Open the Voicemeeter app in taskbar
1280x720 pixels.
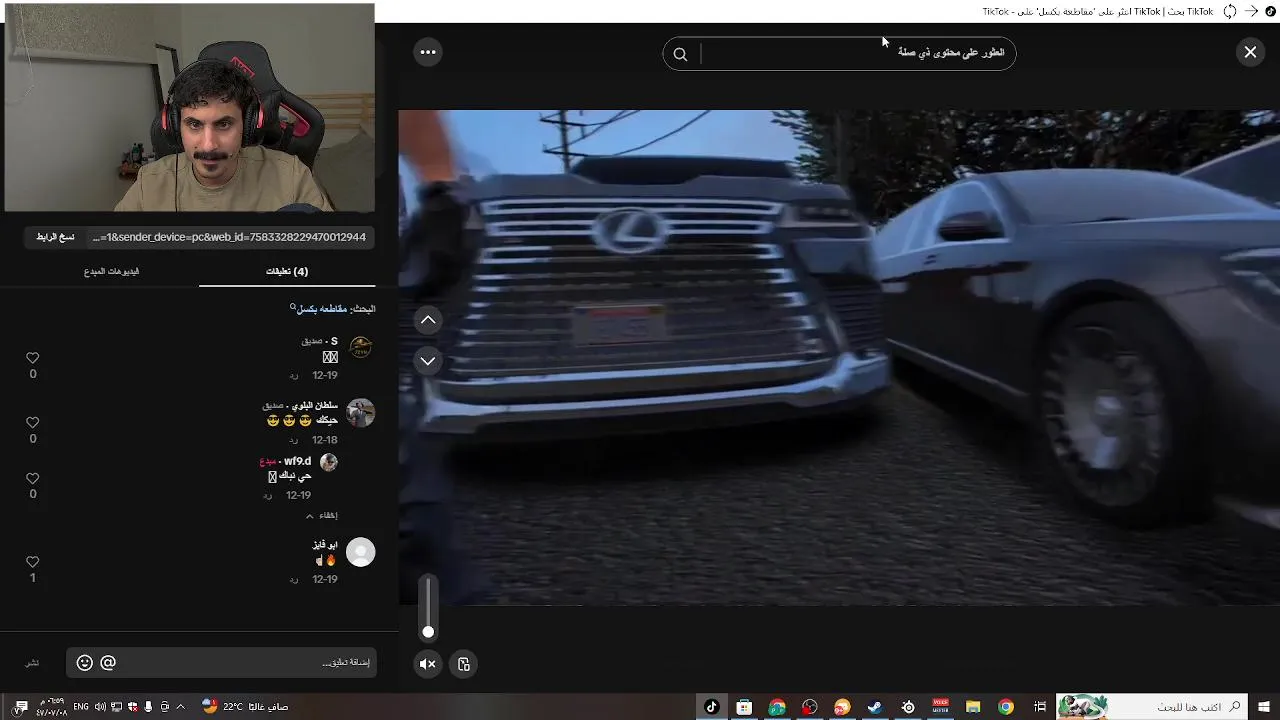pyautogui.click(x=940, y=707)
